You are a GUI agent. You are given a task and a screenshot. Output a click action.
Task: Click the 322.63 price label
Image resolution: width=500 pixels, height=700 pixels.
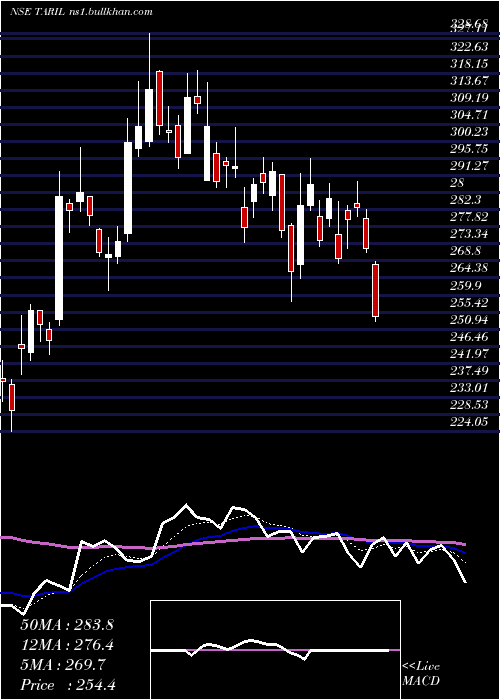(x=469, y=48)
